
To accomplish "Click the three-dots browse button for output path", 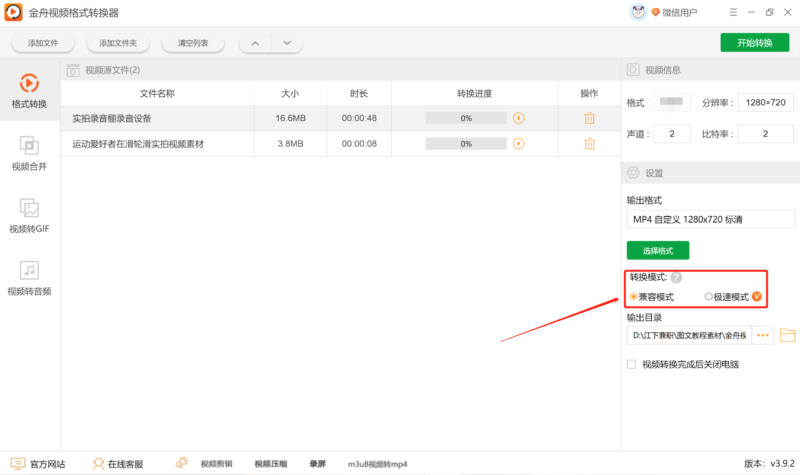I will point(763,335).
